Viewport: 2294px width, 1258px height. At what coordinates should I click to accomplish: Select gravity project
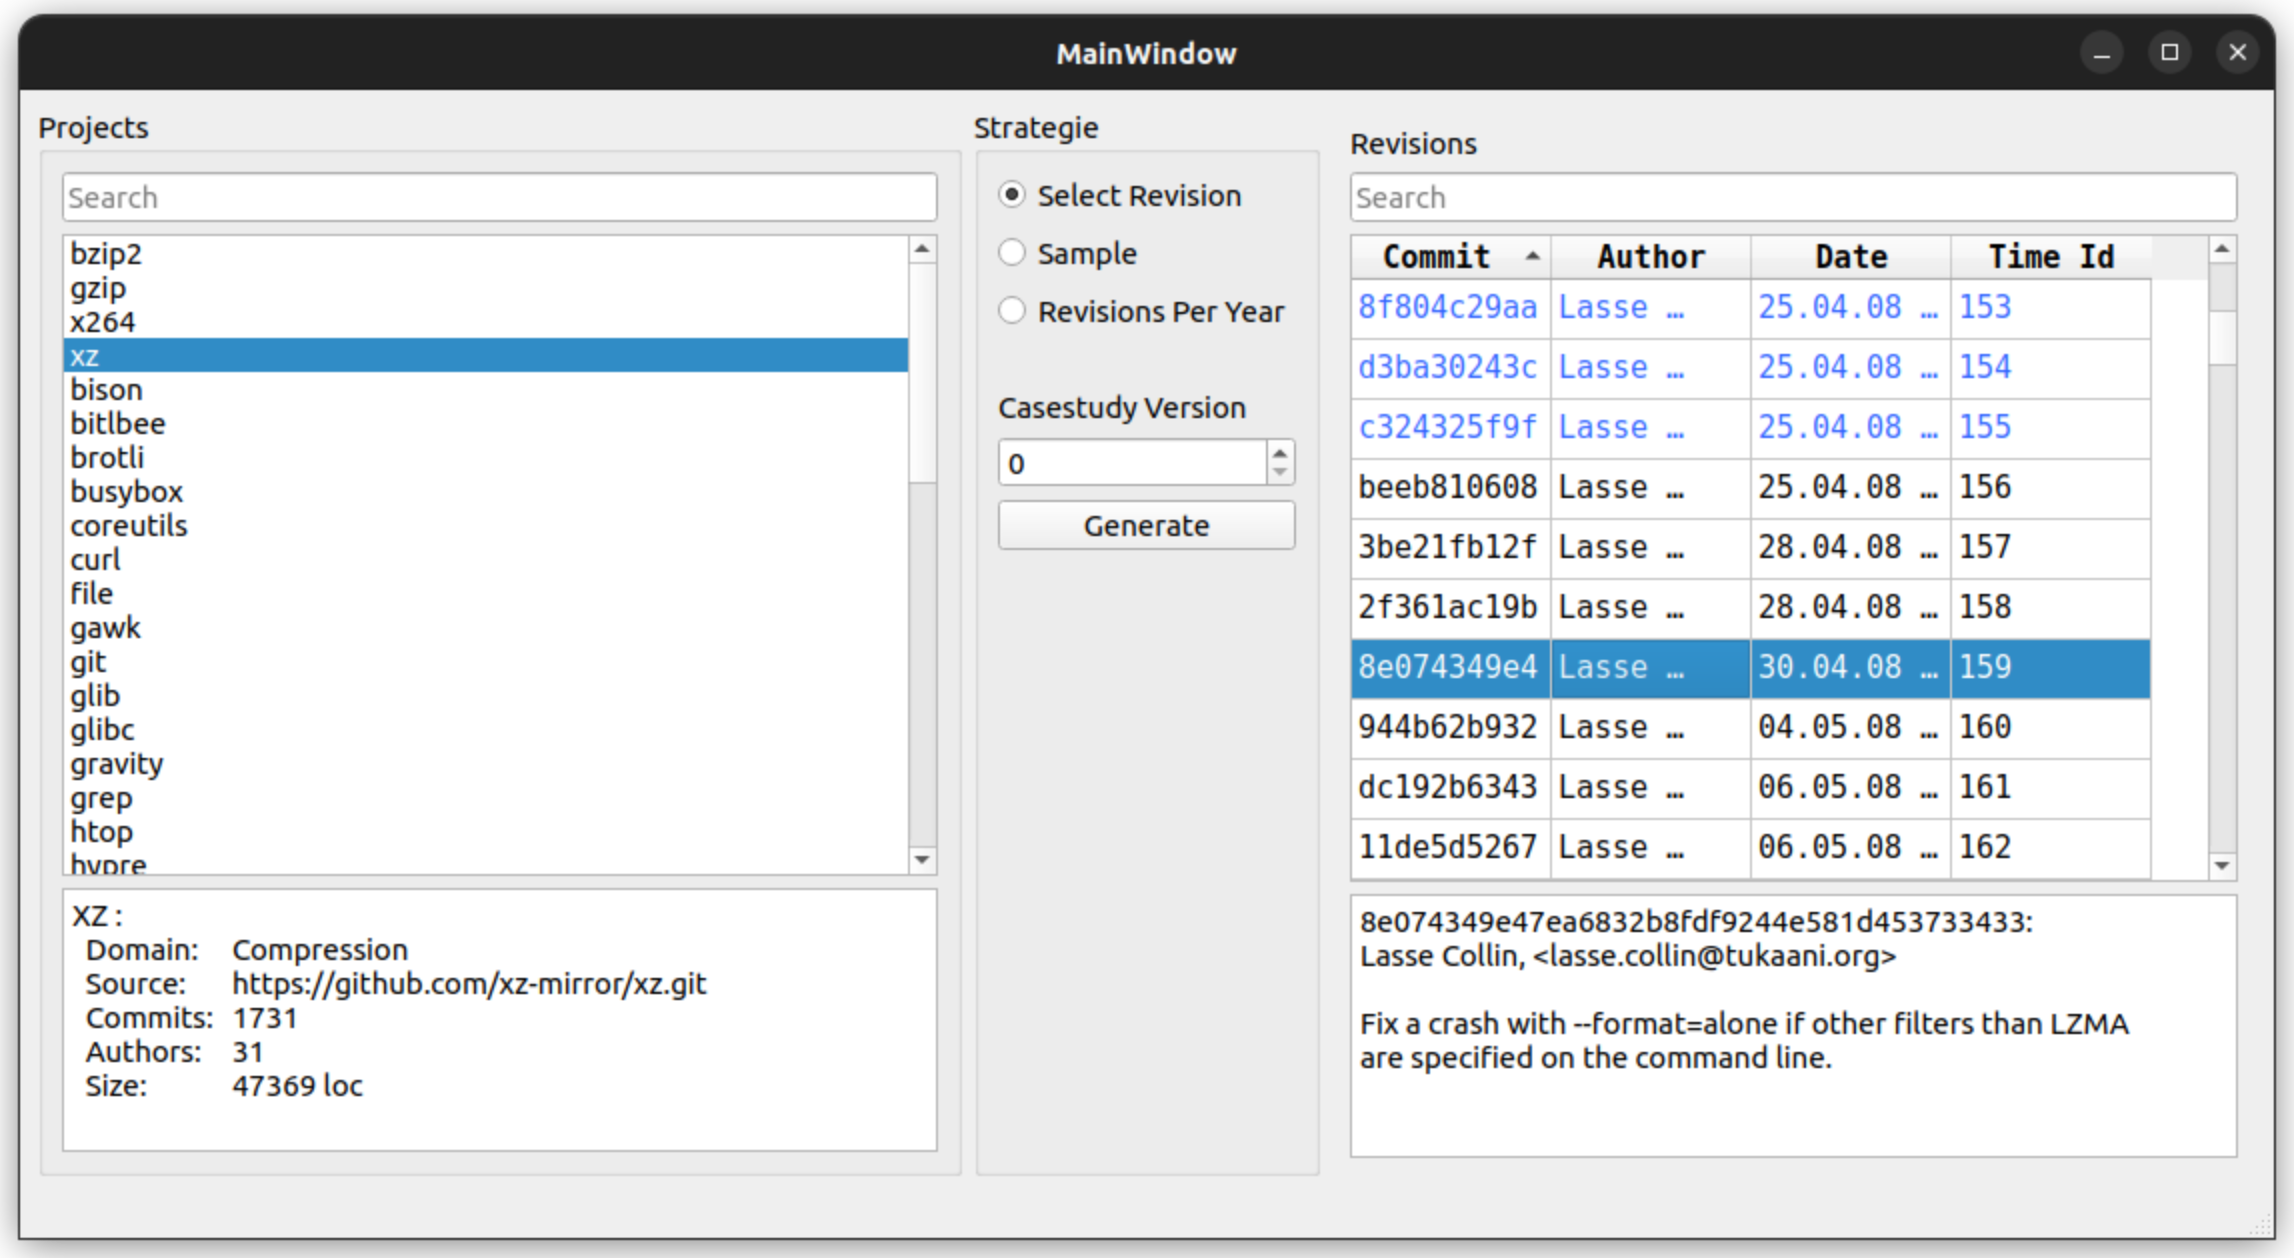486,763
